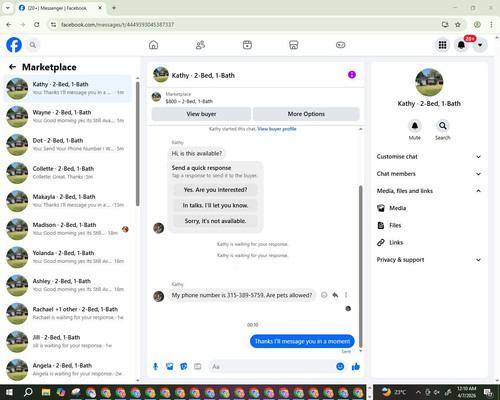Expand the Chat members section
Viewport: 500px width, 400px height.
(x=429, y=174)
